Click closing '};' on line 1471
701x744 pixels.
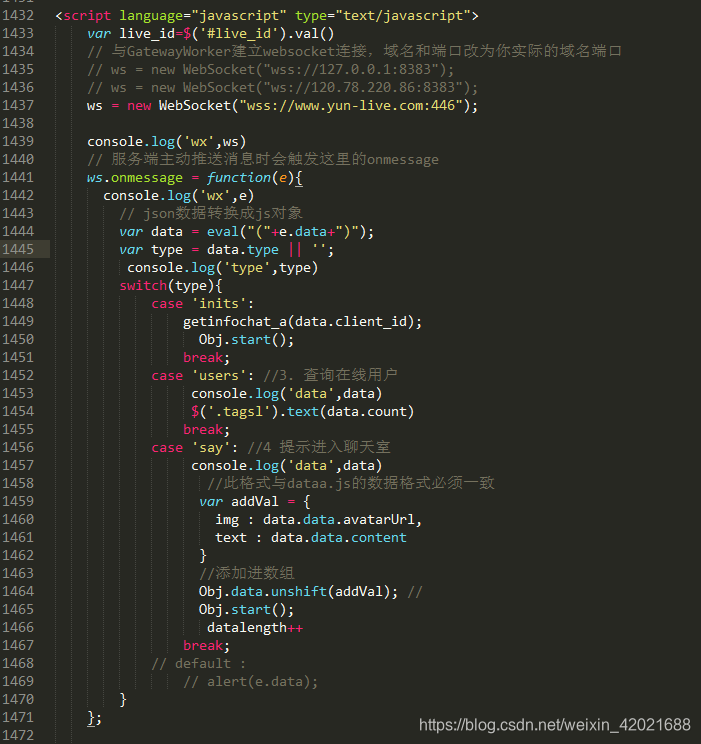pos(95,718)
